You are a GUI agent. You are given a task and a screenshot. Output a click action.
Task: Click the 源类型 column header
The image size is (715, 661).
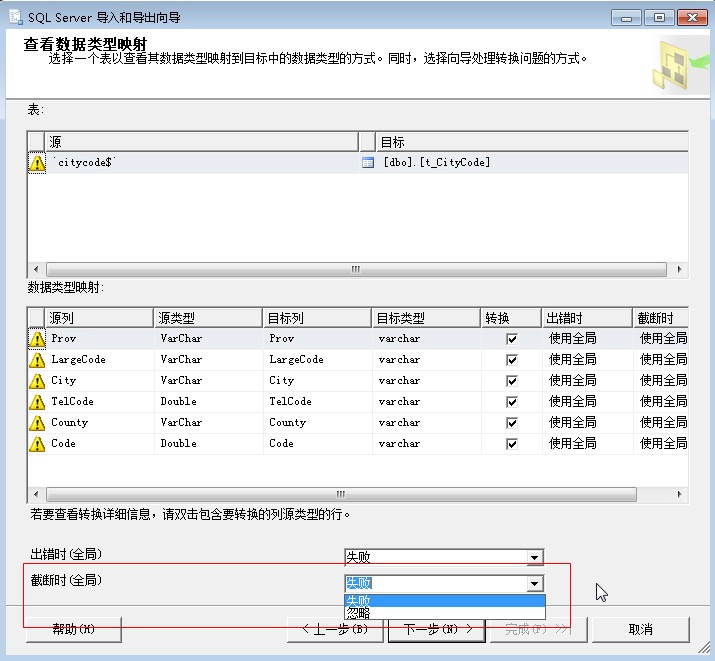(x=207, y=318)
